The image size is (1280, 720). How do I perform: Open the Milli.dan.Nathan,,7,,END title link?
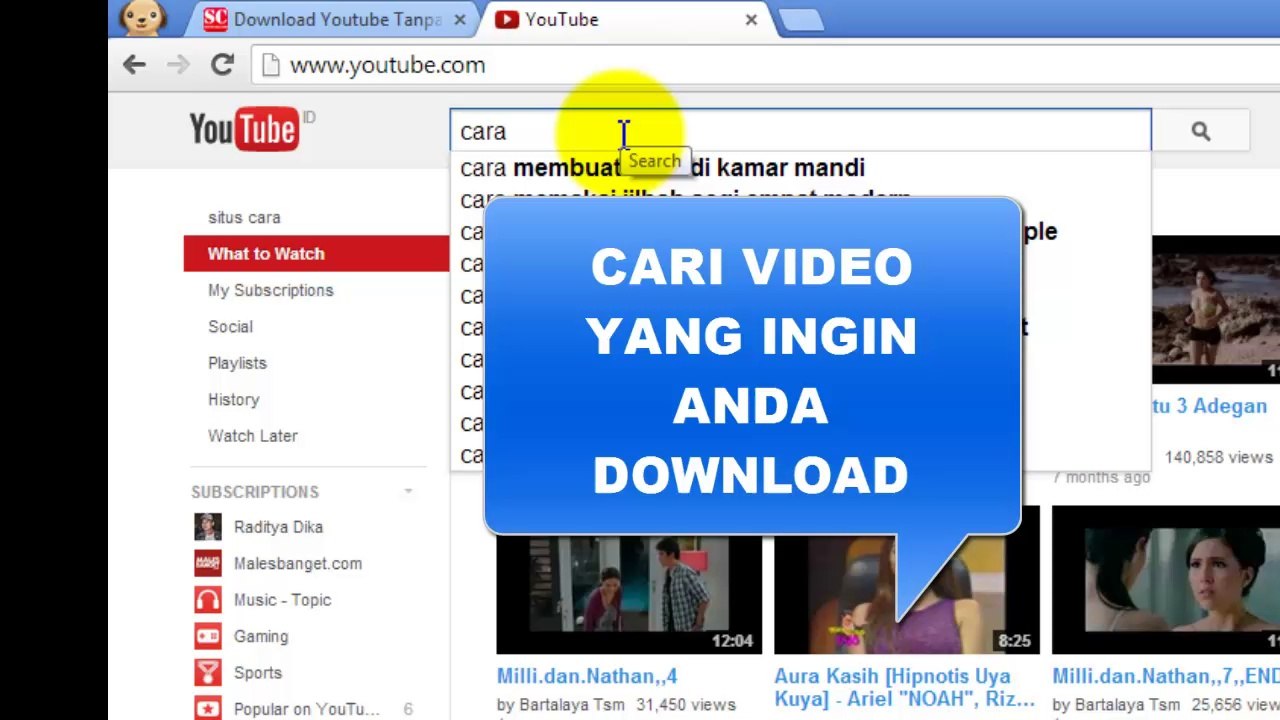click(1166, 676)
